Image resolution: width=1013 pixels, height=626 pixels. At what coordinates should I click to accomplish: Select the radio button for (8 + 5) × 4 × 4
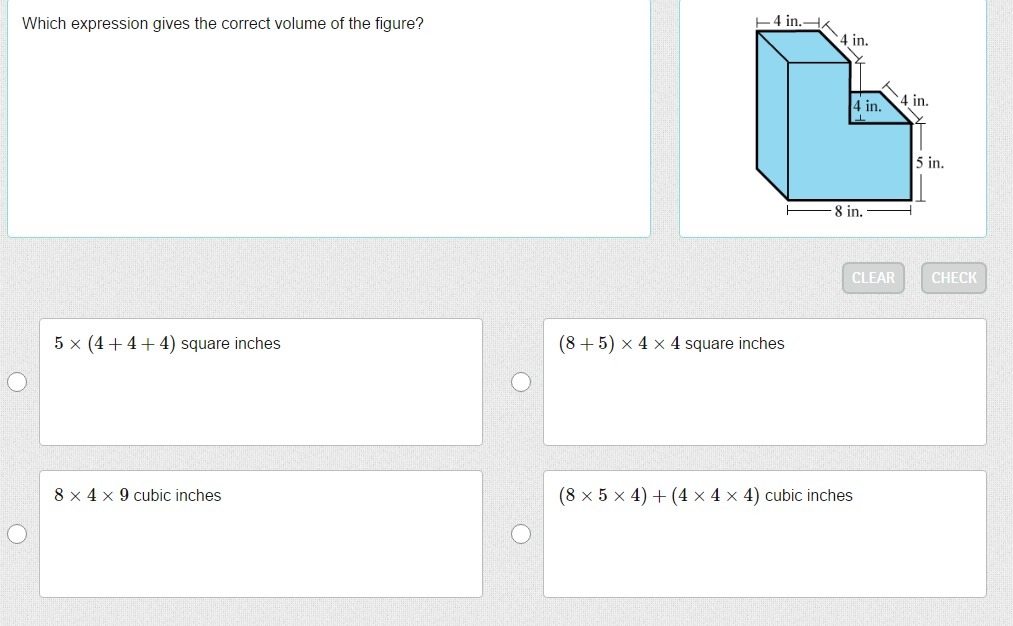[521, 382]
